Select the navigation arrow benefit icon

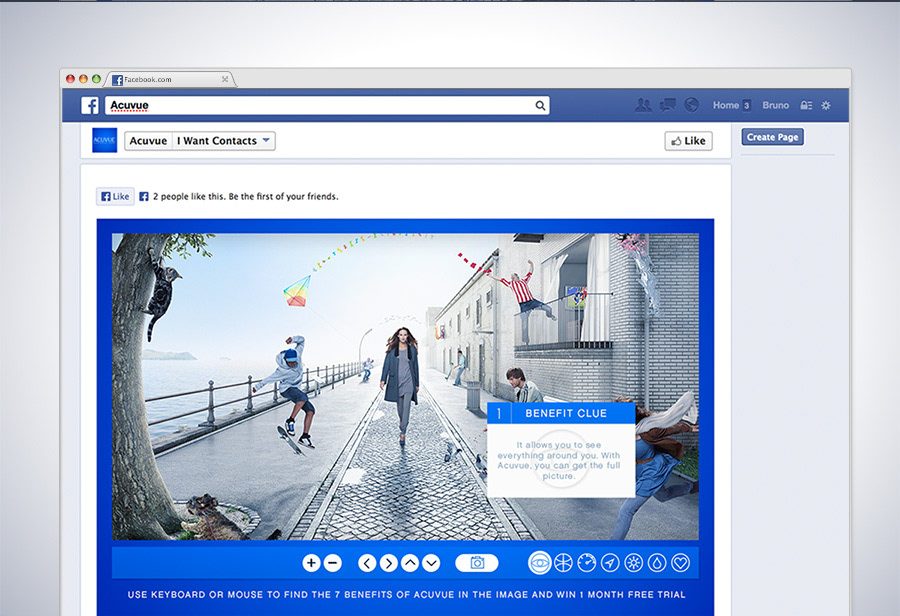click(x=610, y=563)
